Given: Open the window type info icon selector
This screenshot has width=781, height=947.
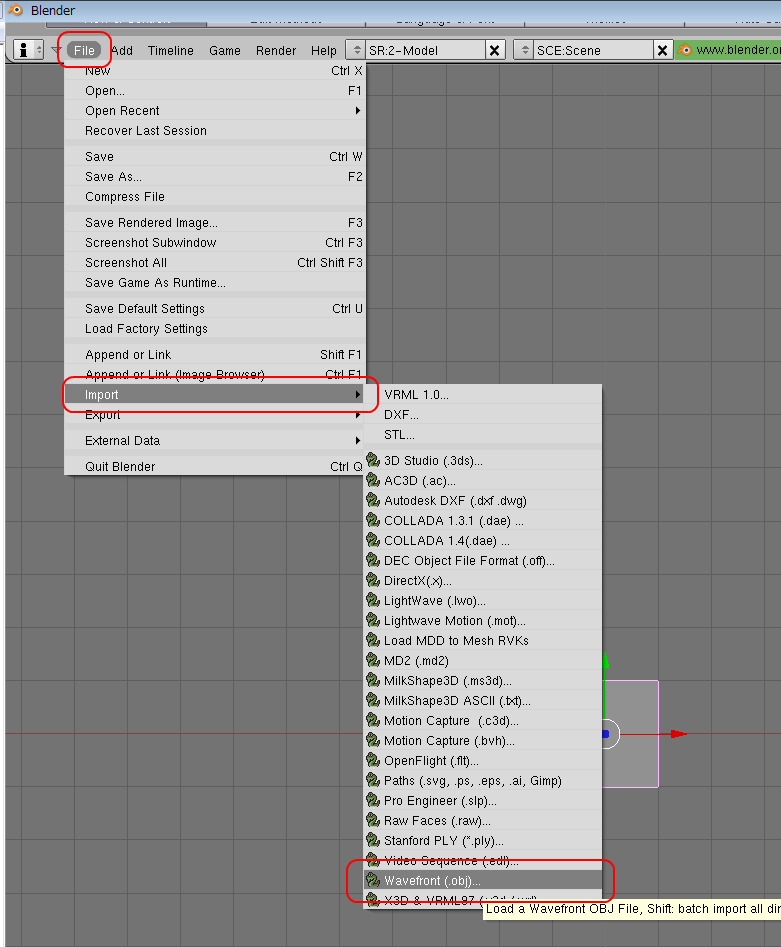Looking at the screenshot, I should point(29,50).
